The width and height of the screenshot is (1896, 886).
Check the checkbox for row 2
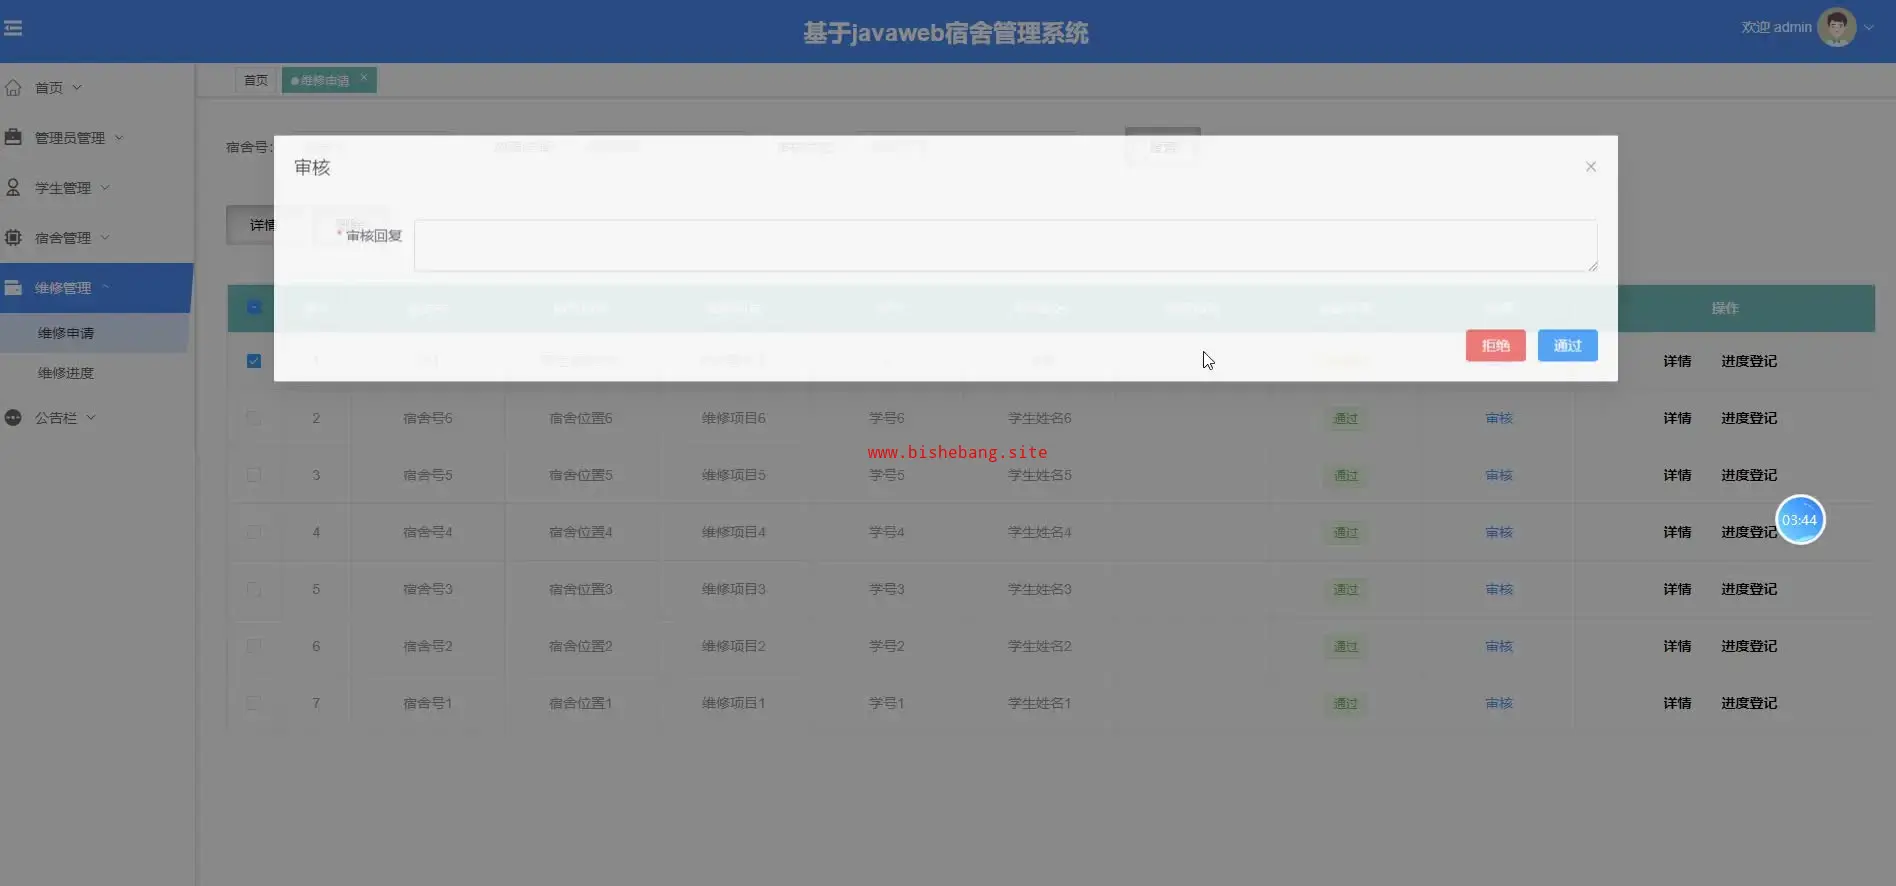point(254,418)
